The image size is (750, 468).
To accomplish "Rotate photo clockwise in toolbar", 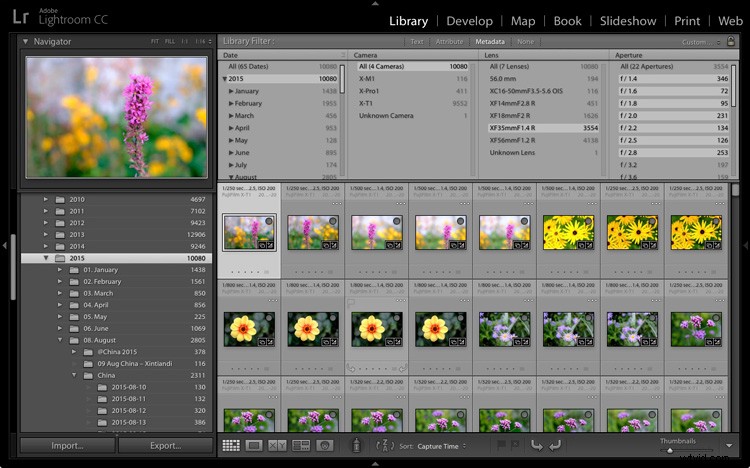I will [555, 446].
